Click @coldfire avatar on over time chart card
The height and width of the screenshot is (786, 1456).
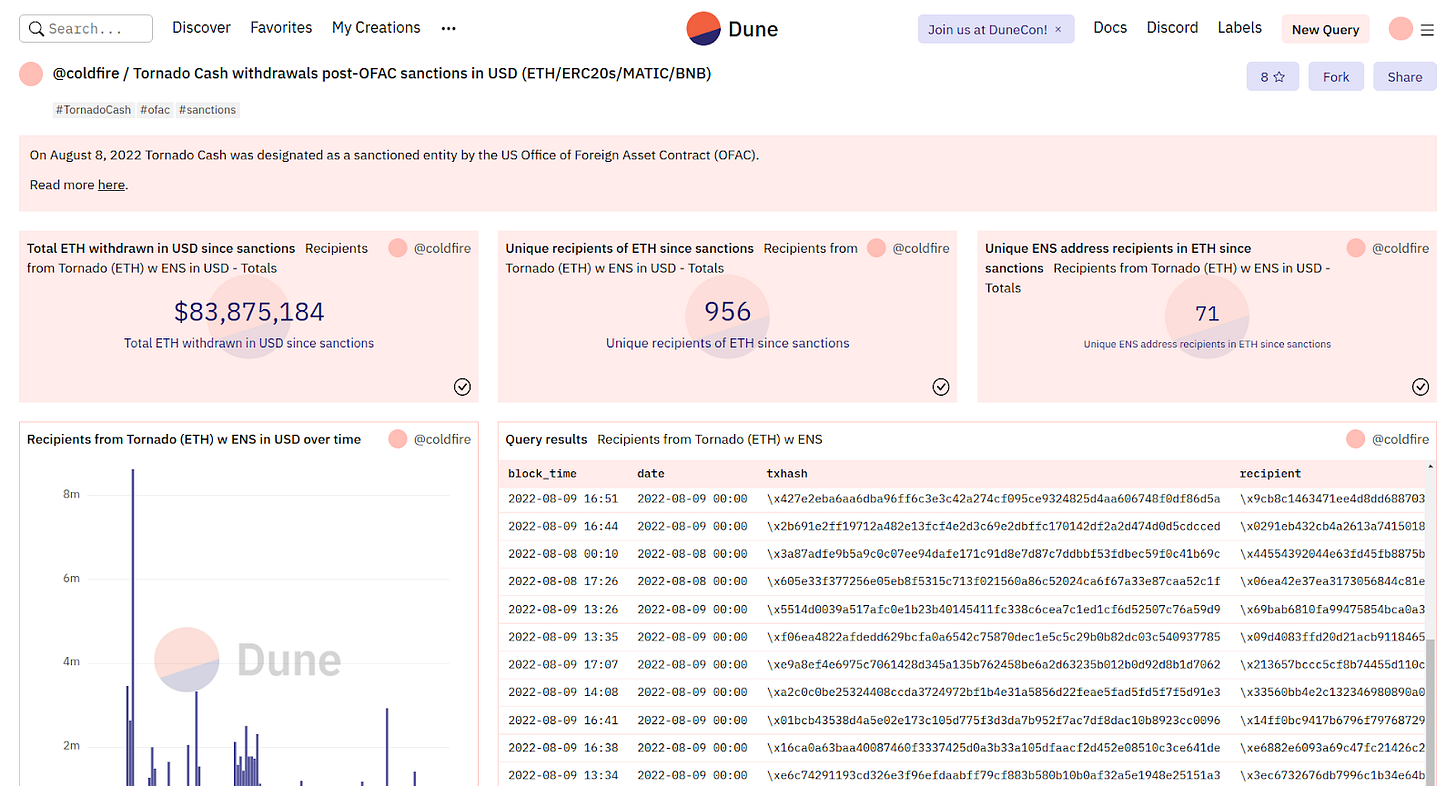[398, 439]
